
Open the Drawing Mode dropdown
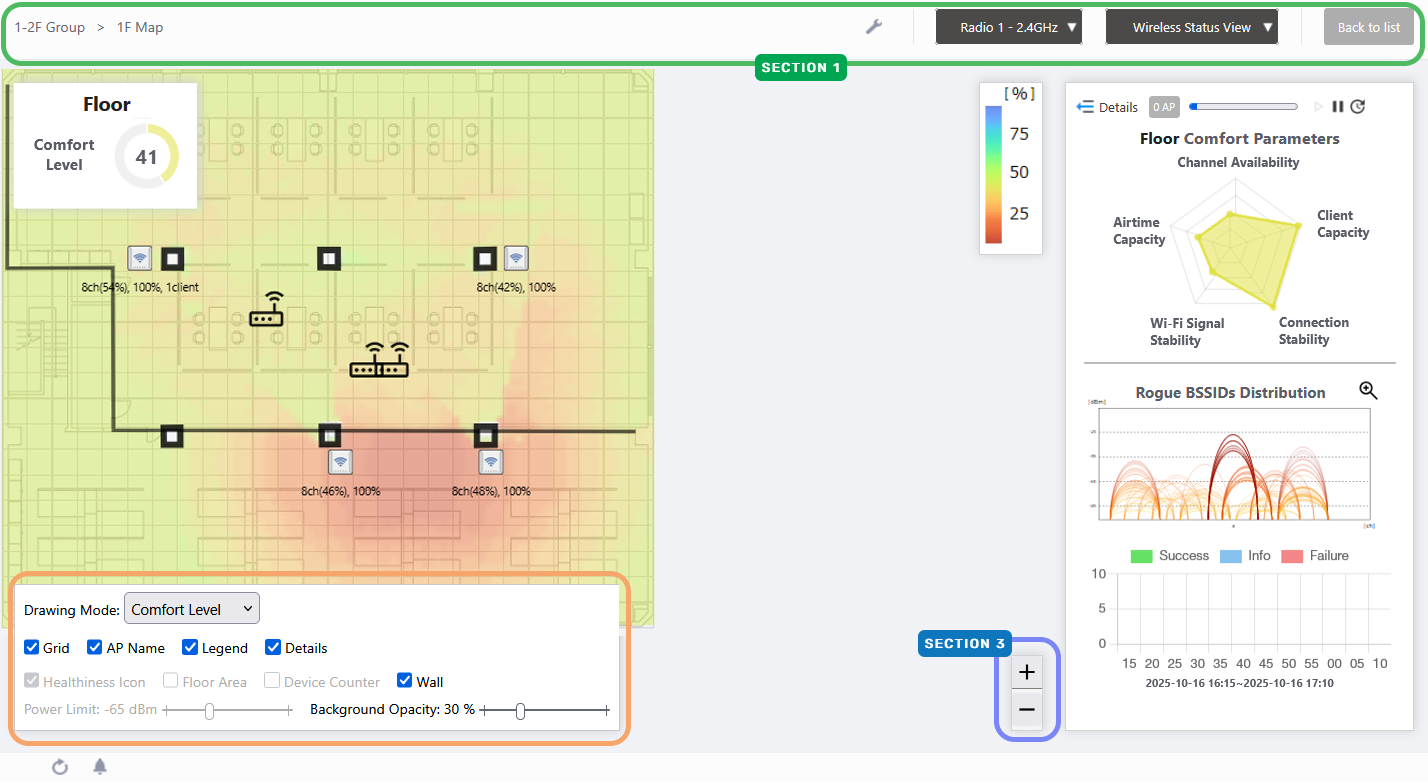[191, 608]
